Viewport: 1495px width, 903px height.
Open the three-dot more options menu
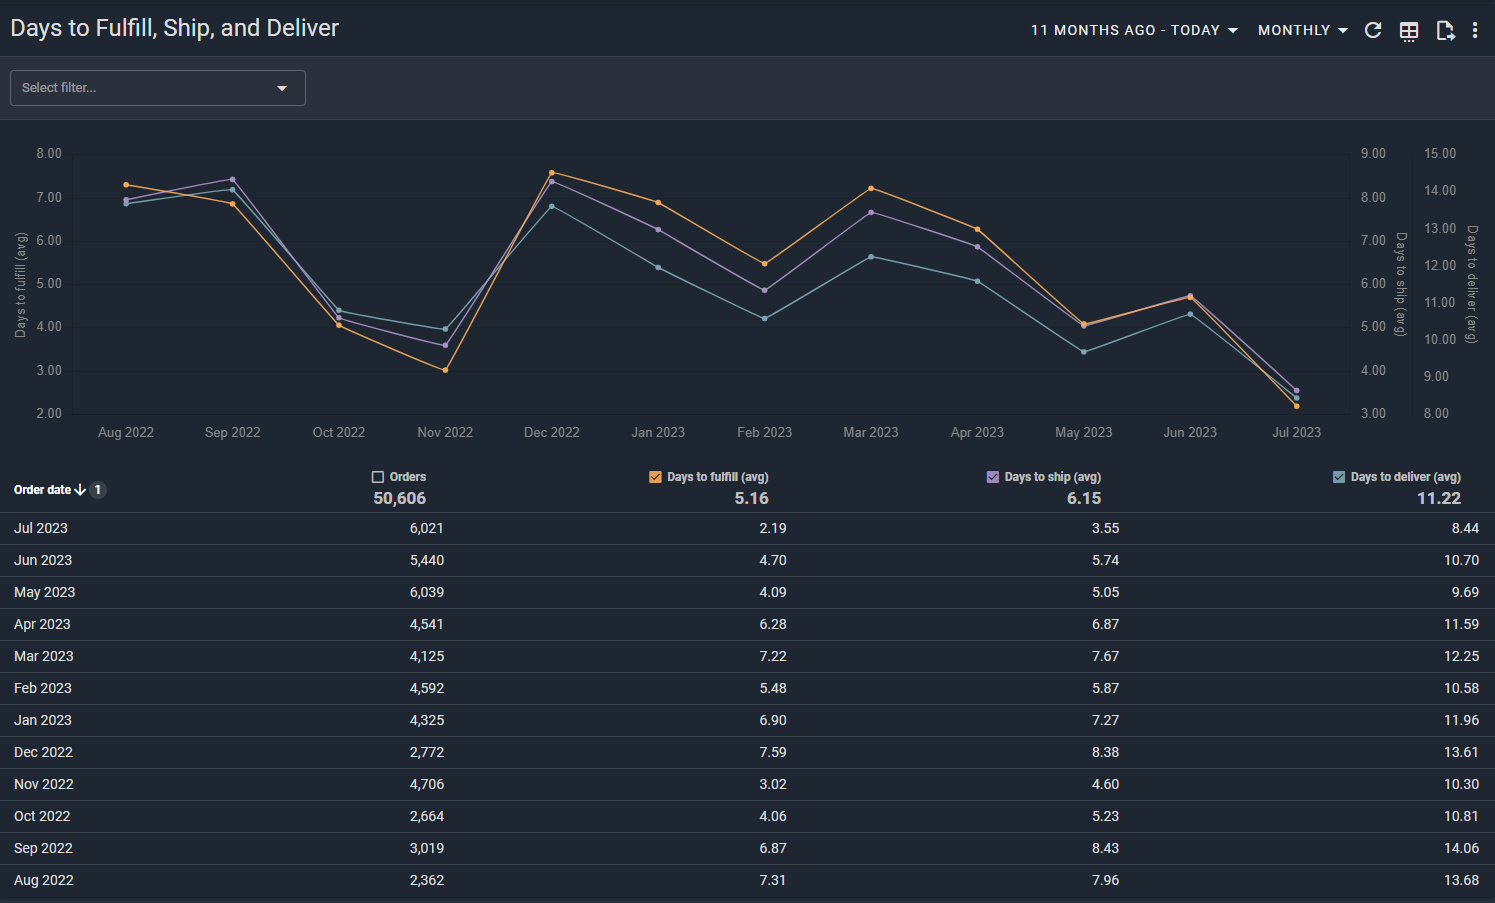1475,30
